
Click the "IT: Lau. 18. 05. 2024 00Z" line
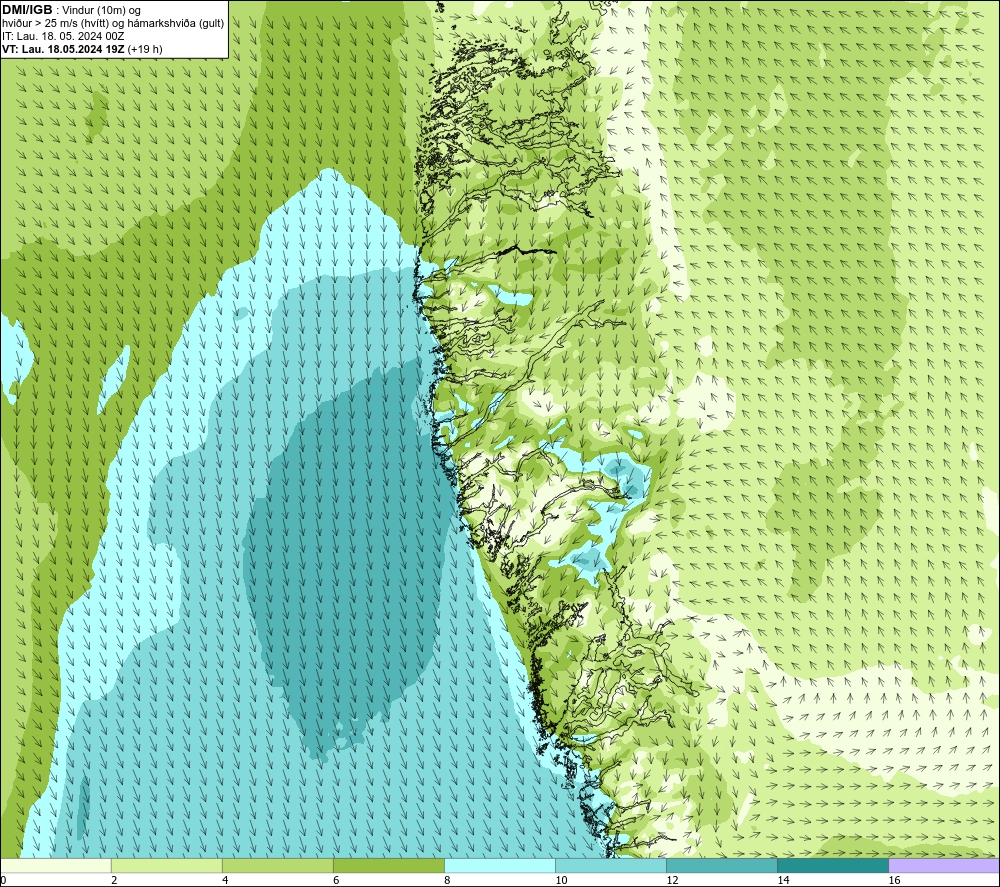[x=63, y=36]
